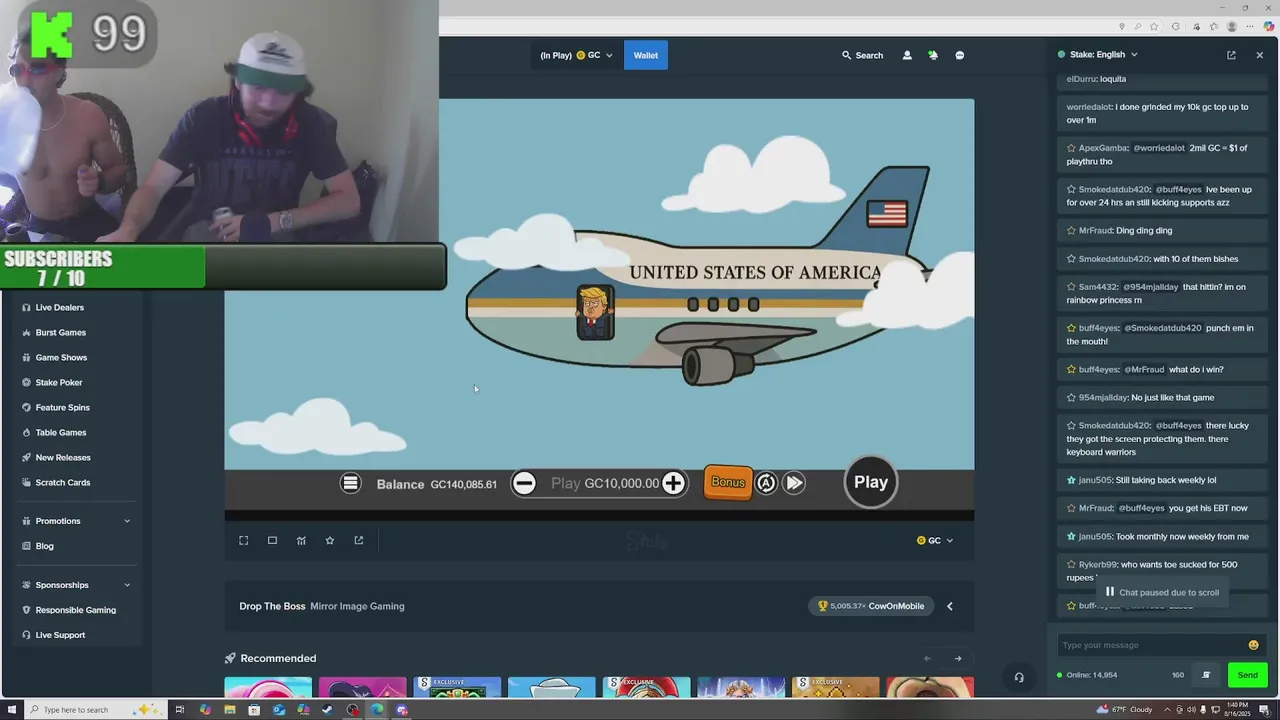Open the game hamburger menu icon
The image size is (1280, 720).
350,483
